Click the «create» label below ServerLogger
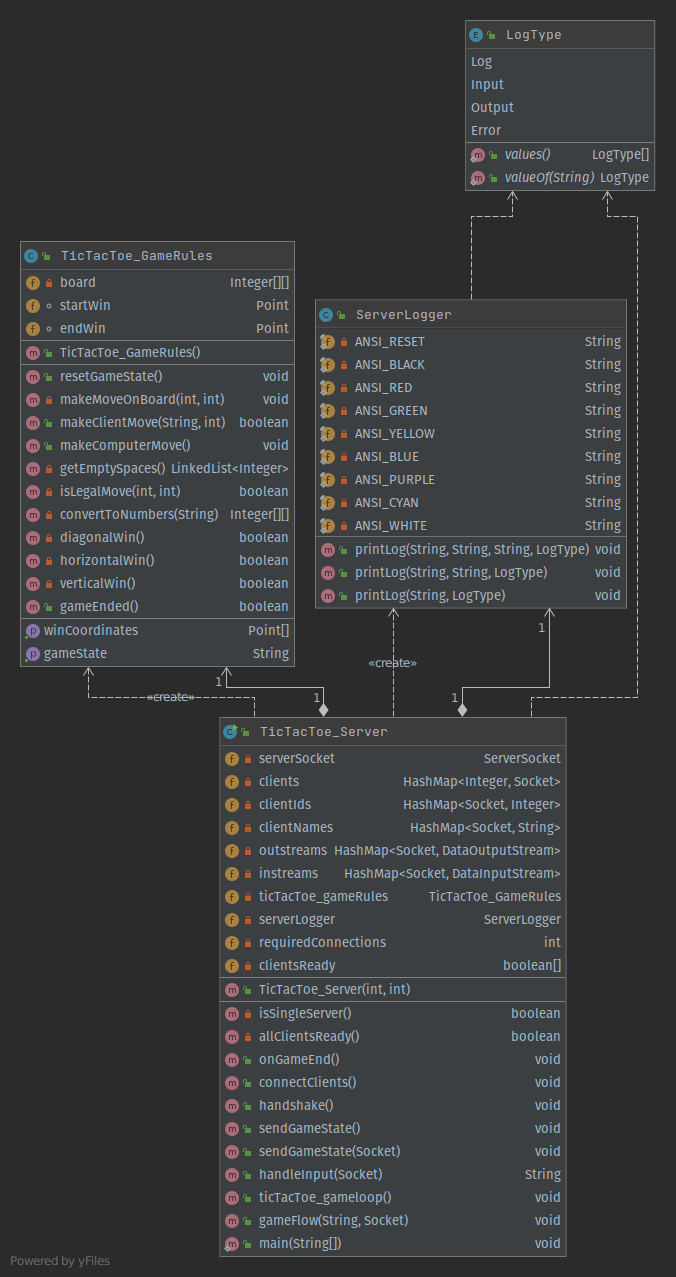Image resolution: width=676 pixels, height=1277 pixels. 392,662
